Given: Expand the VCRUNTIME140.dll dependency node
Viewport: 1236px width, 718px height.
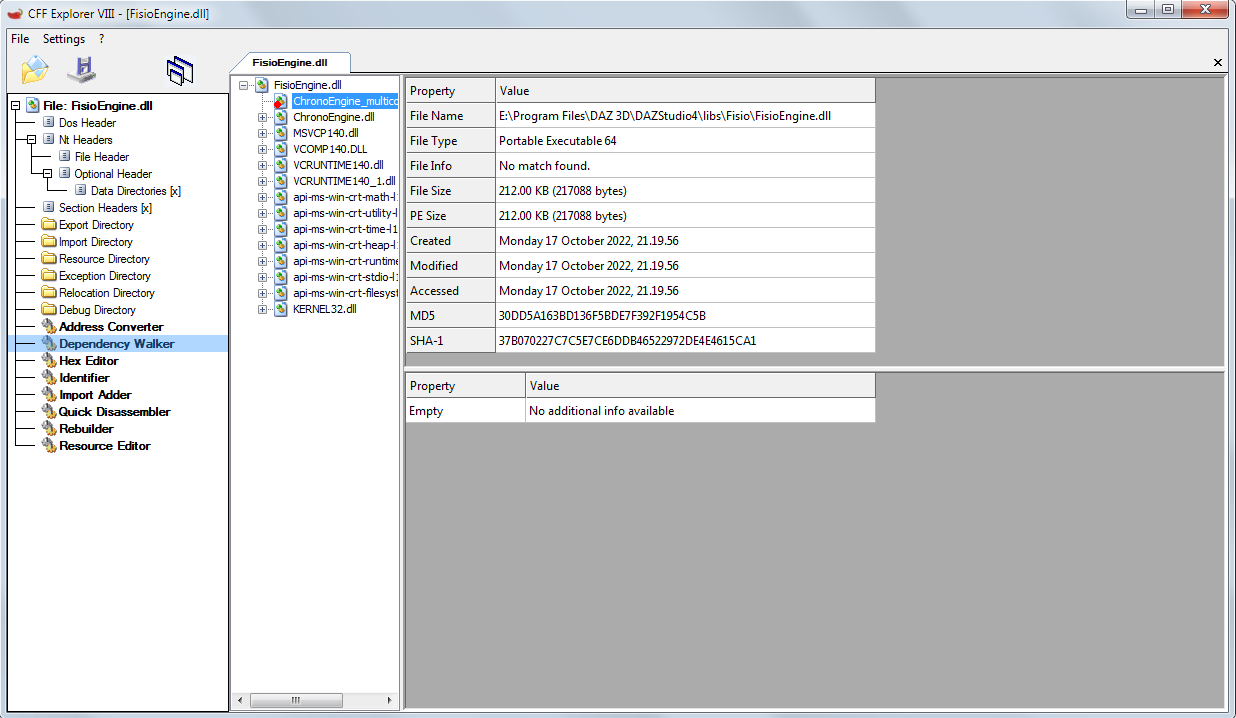Looking at the screenshot, I should click(263, 165).
